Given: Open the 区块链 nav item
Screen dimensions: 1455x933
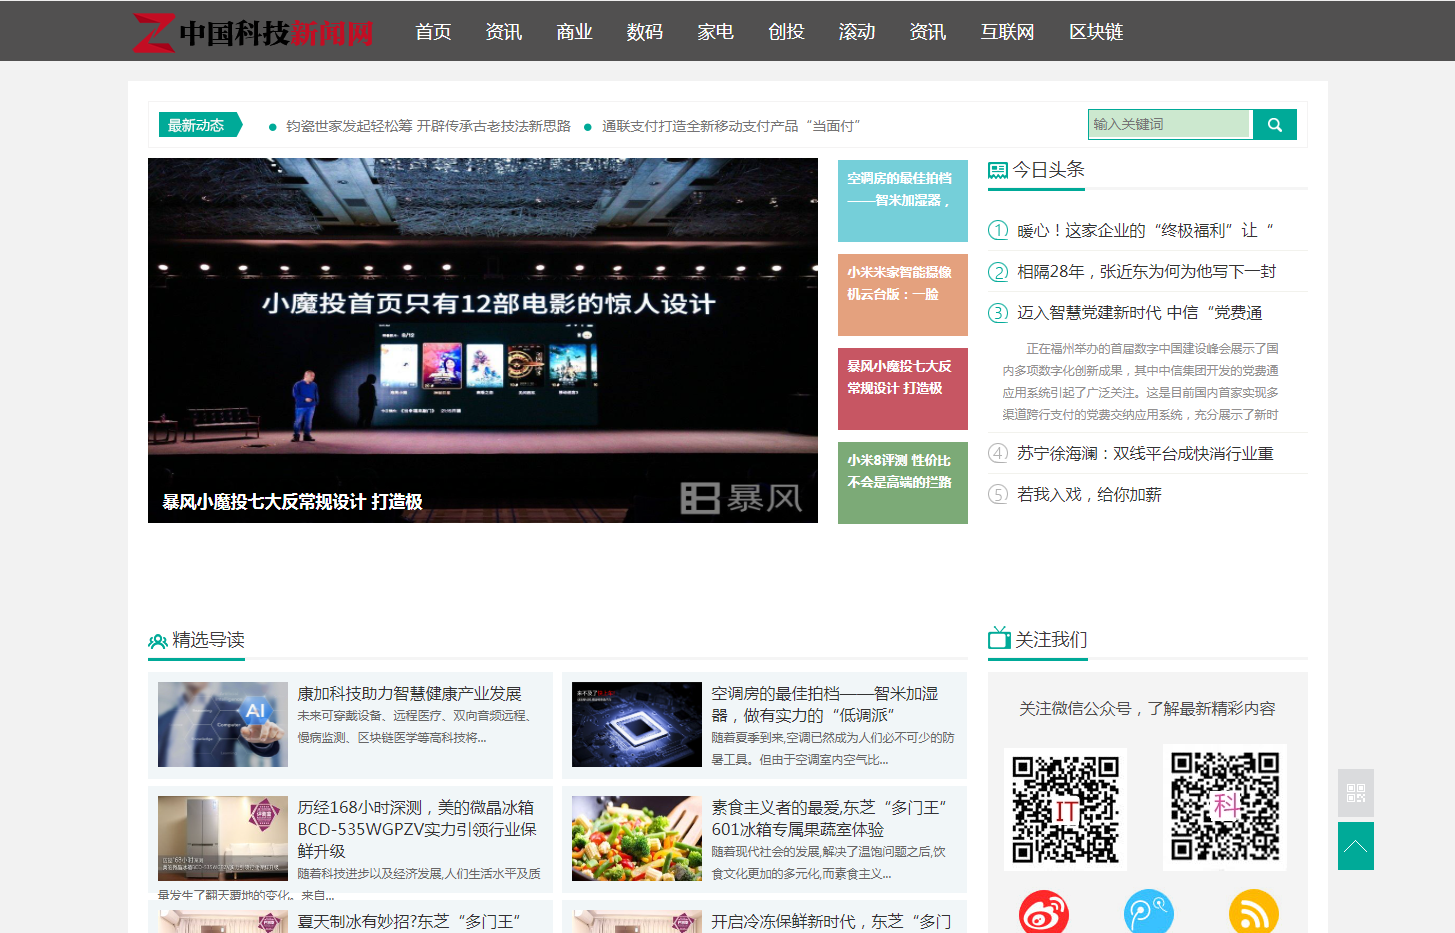Looking at the screenshot, I should tap(1096, 32).
